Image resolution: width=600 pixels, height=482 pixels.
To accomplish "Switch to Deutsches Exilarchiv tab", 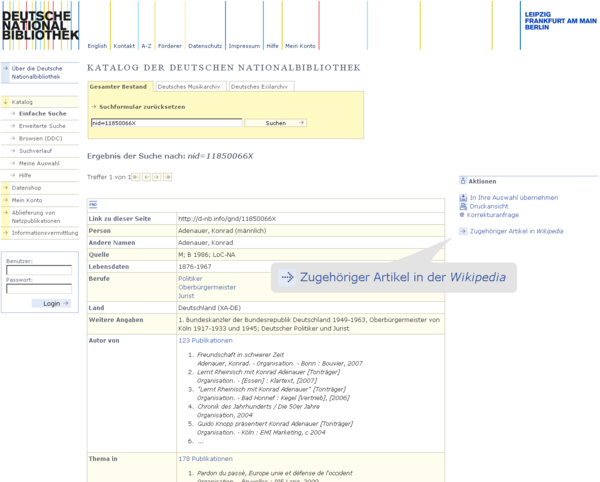I will click(x=260, y=87).
